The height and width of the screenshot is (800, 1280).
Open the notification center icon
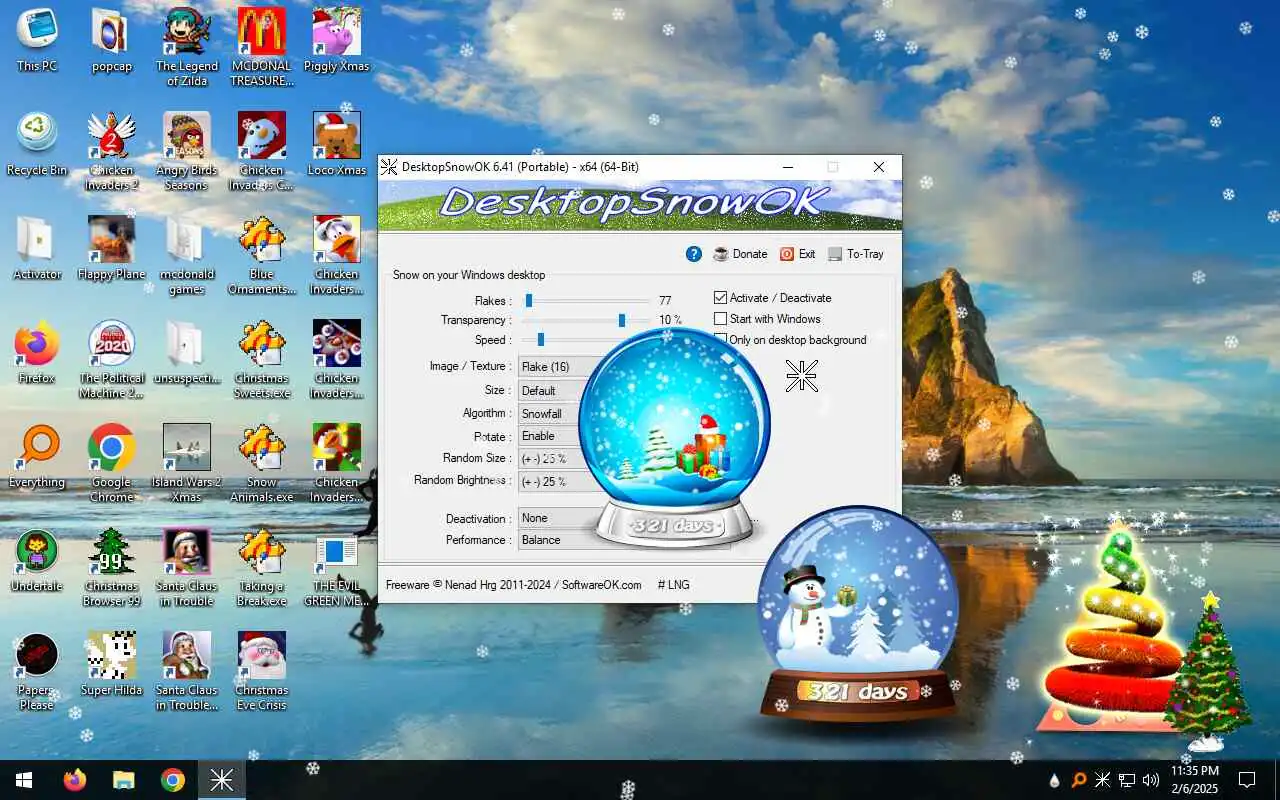(1247, 780)
